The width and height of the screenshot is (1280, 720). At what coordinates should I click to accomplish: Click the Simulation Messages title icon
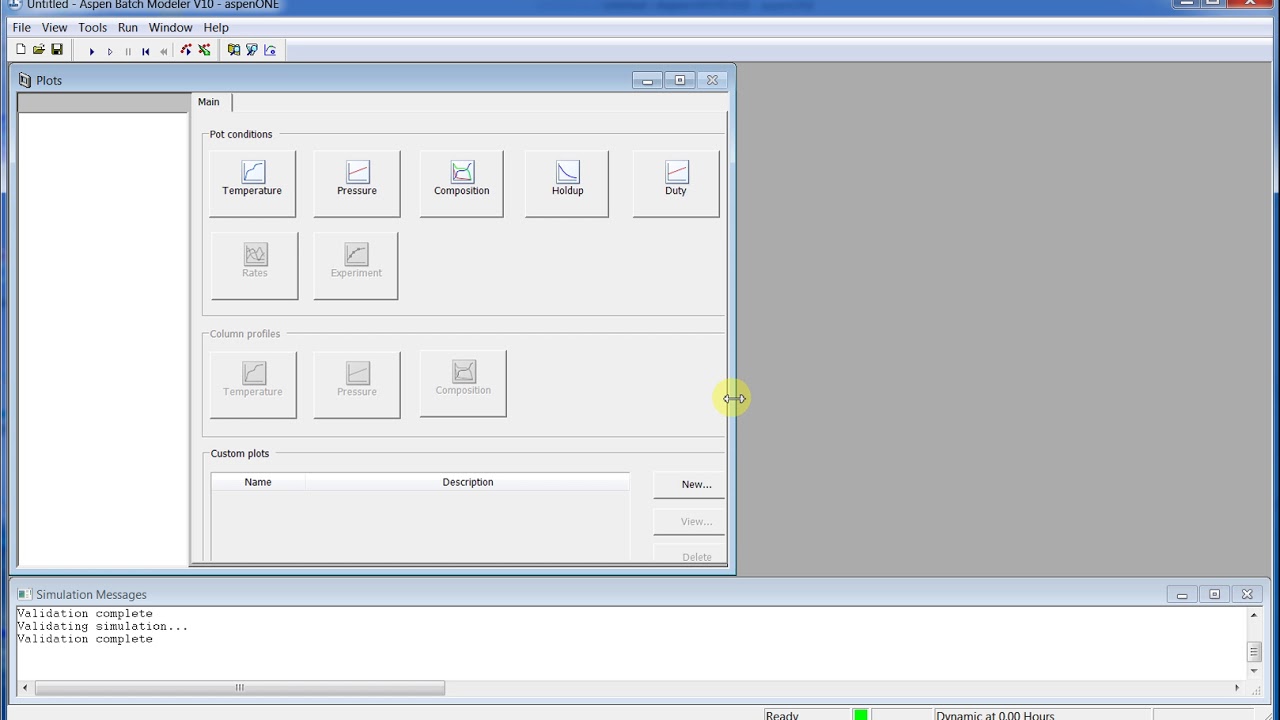(25, 594)
